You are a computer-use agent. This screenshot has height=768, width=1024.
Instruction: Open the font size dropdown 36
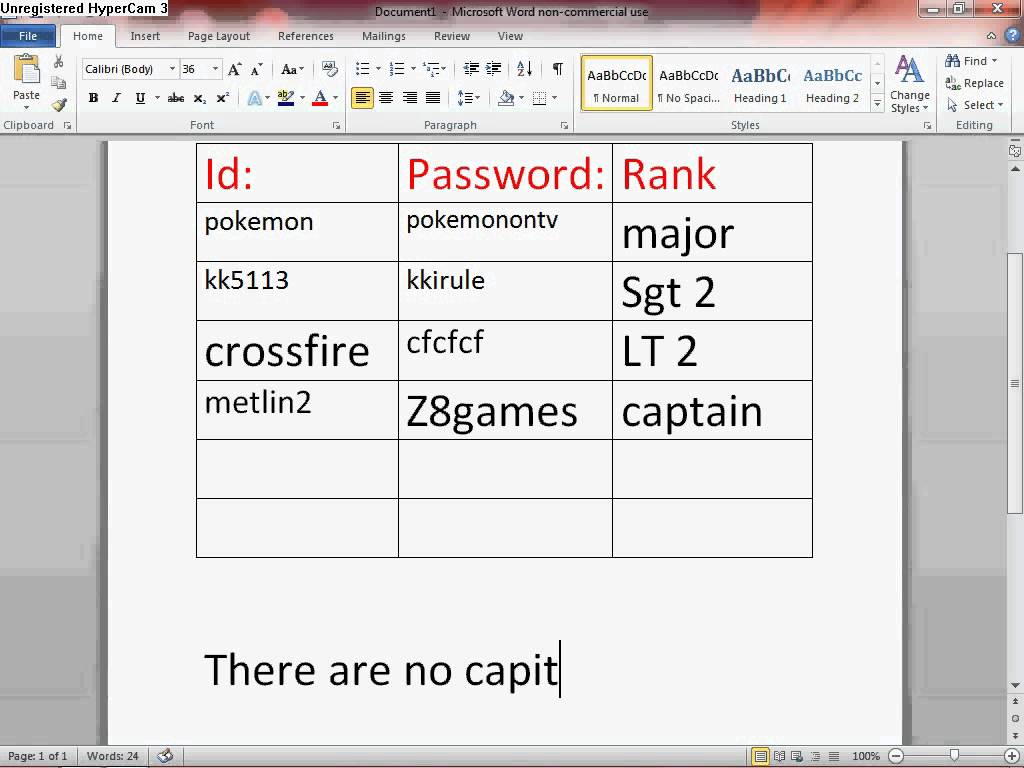[x=215, y=69]
